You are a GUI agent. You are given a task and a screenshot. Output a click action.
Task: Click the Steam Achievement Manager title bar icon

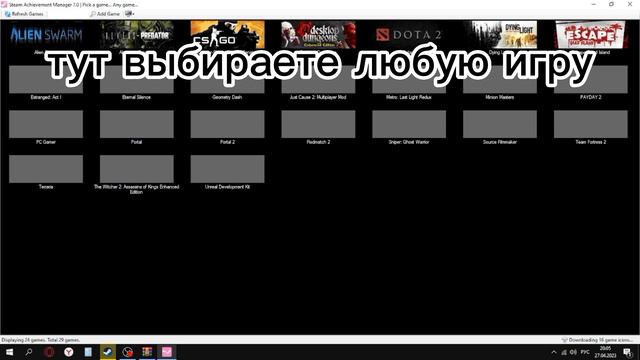4,4
